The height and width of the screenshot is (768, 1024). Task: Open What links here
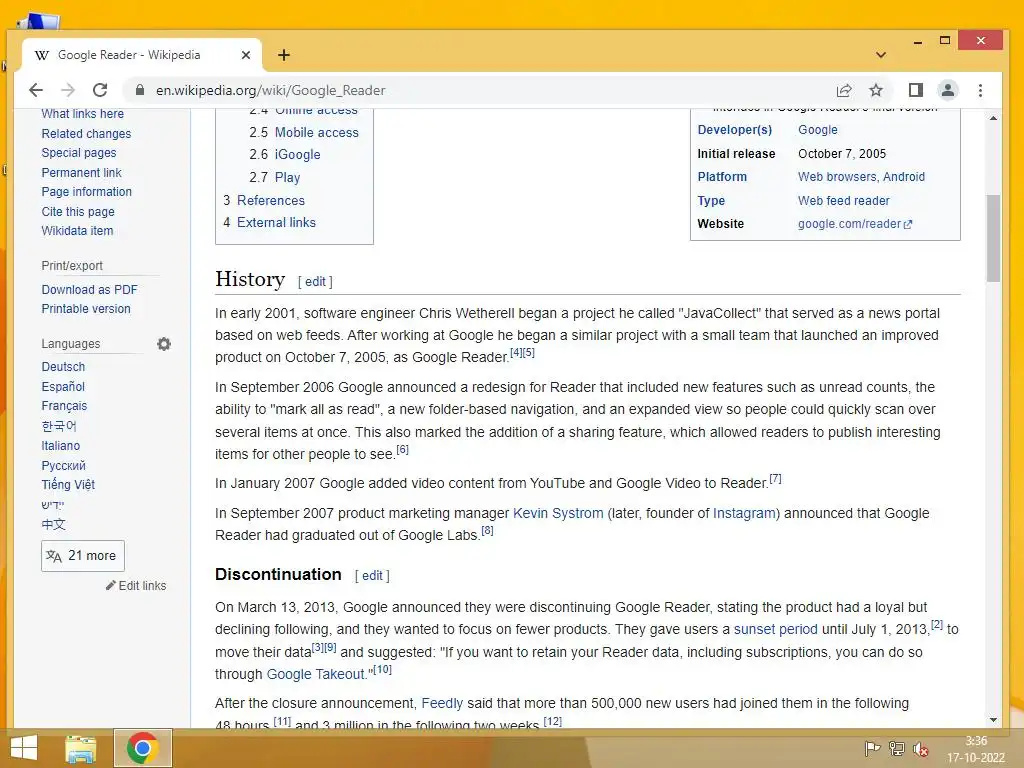pos(82,114)
